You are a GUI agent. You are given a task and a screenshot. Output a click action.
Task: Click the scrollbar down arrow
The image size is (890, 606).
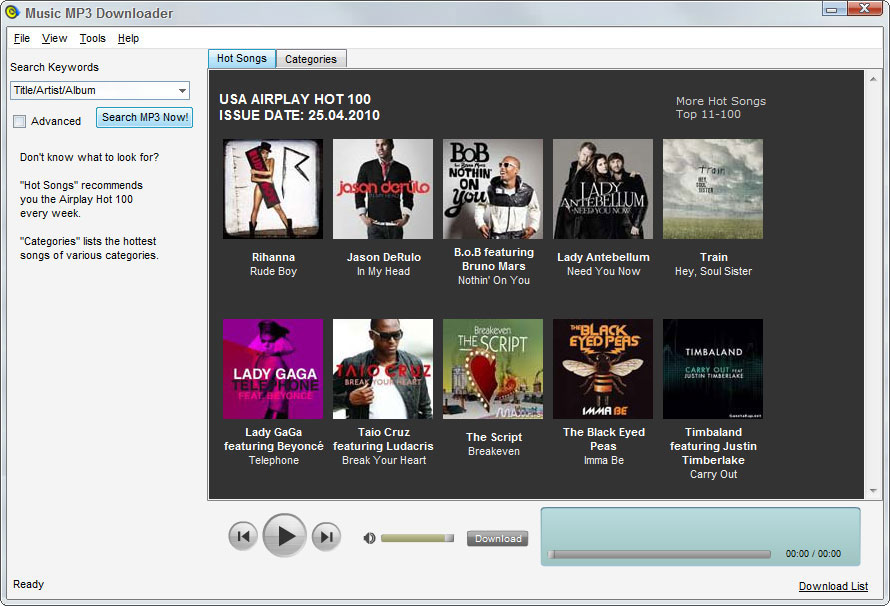click(x=873, y=491)
